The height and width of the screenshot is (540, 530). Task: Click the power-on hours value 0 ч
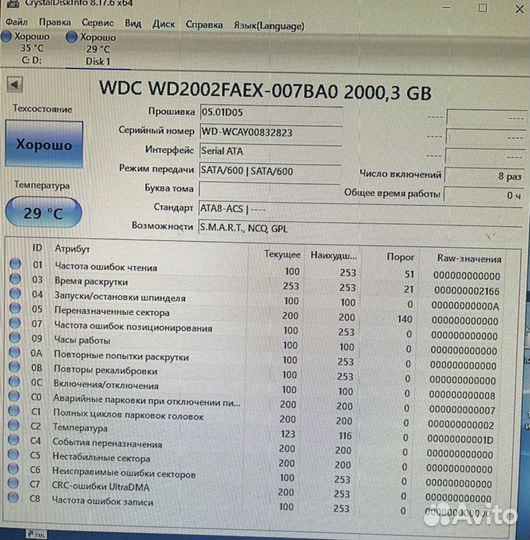tap(483, 195)
